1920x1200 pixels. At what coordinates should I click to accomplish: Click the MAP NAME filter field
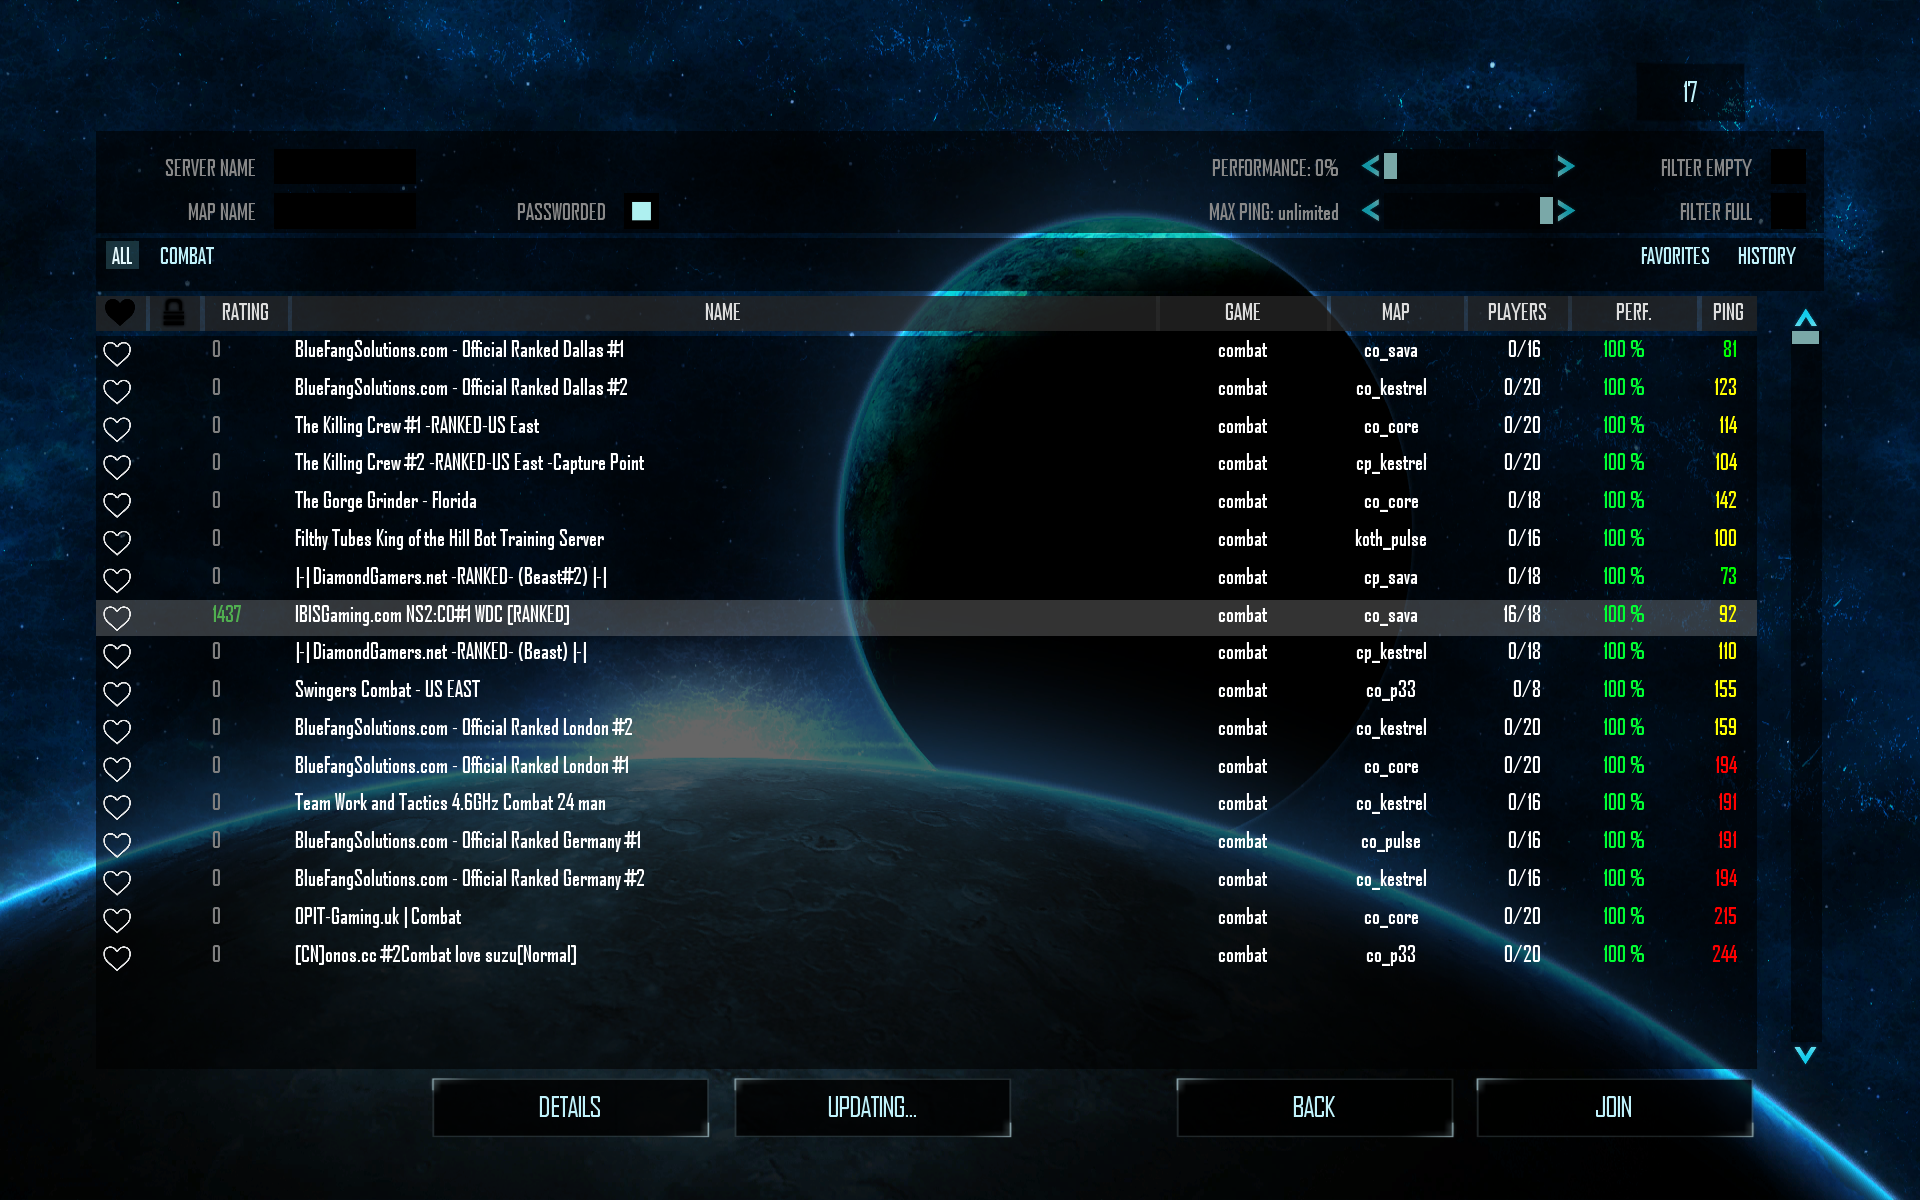[345, 211]
